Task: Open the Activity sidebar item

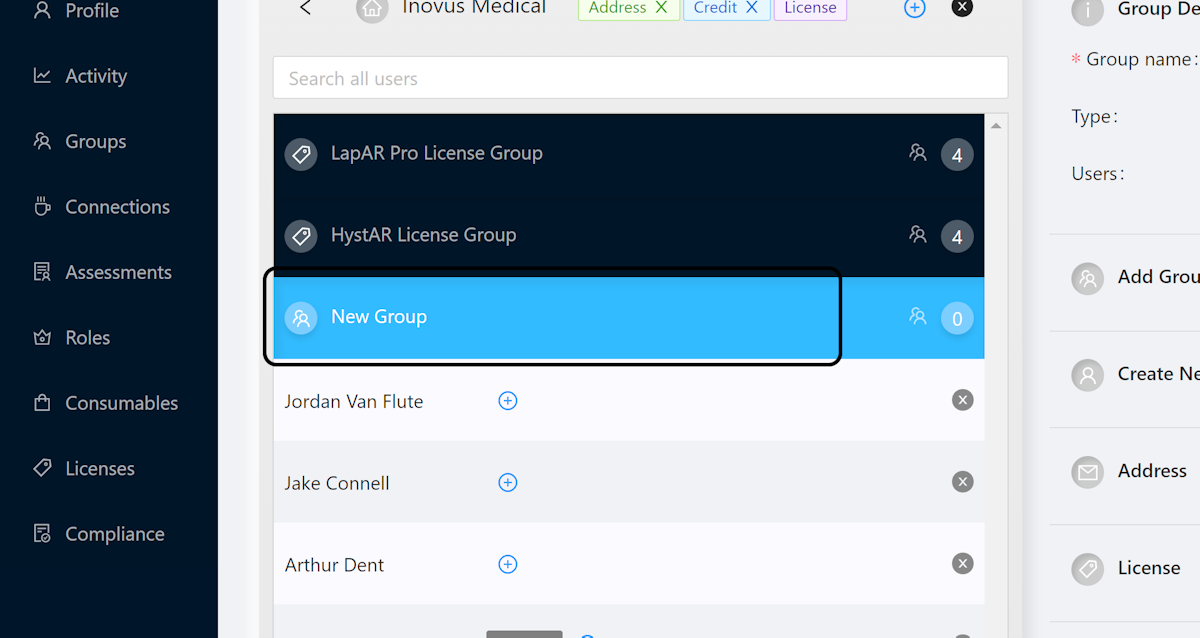Action: tap(80, 76)
